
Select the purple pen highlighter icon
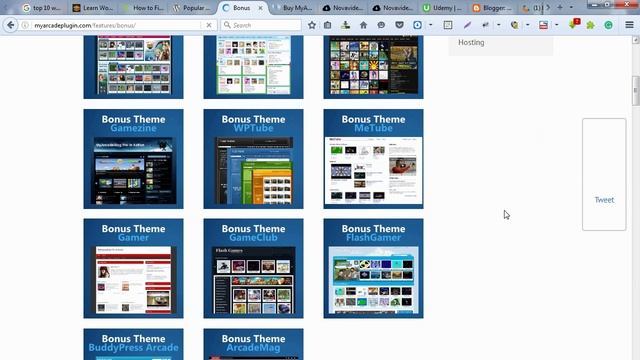467,25
